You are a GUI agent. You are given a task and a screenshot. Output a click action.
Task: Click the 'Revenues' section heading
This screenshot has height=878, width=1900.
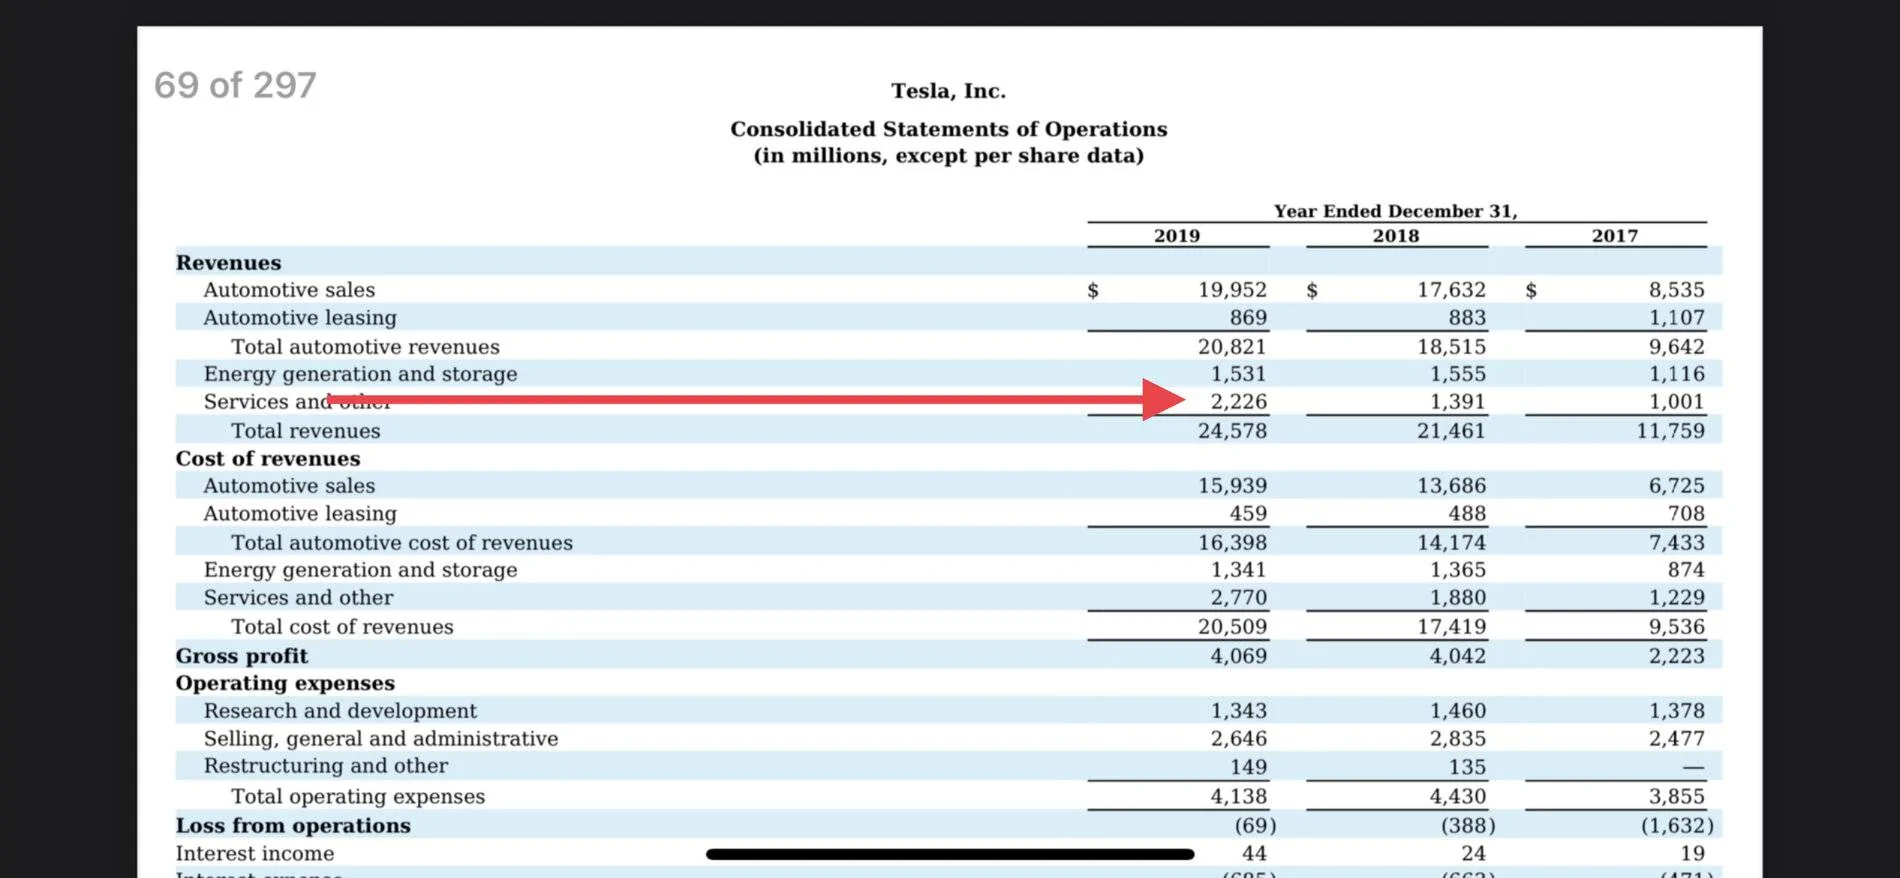(228, 262)
